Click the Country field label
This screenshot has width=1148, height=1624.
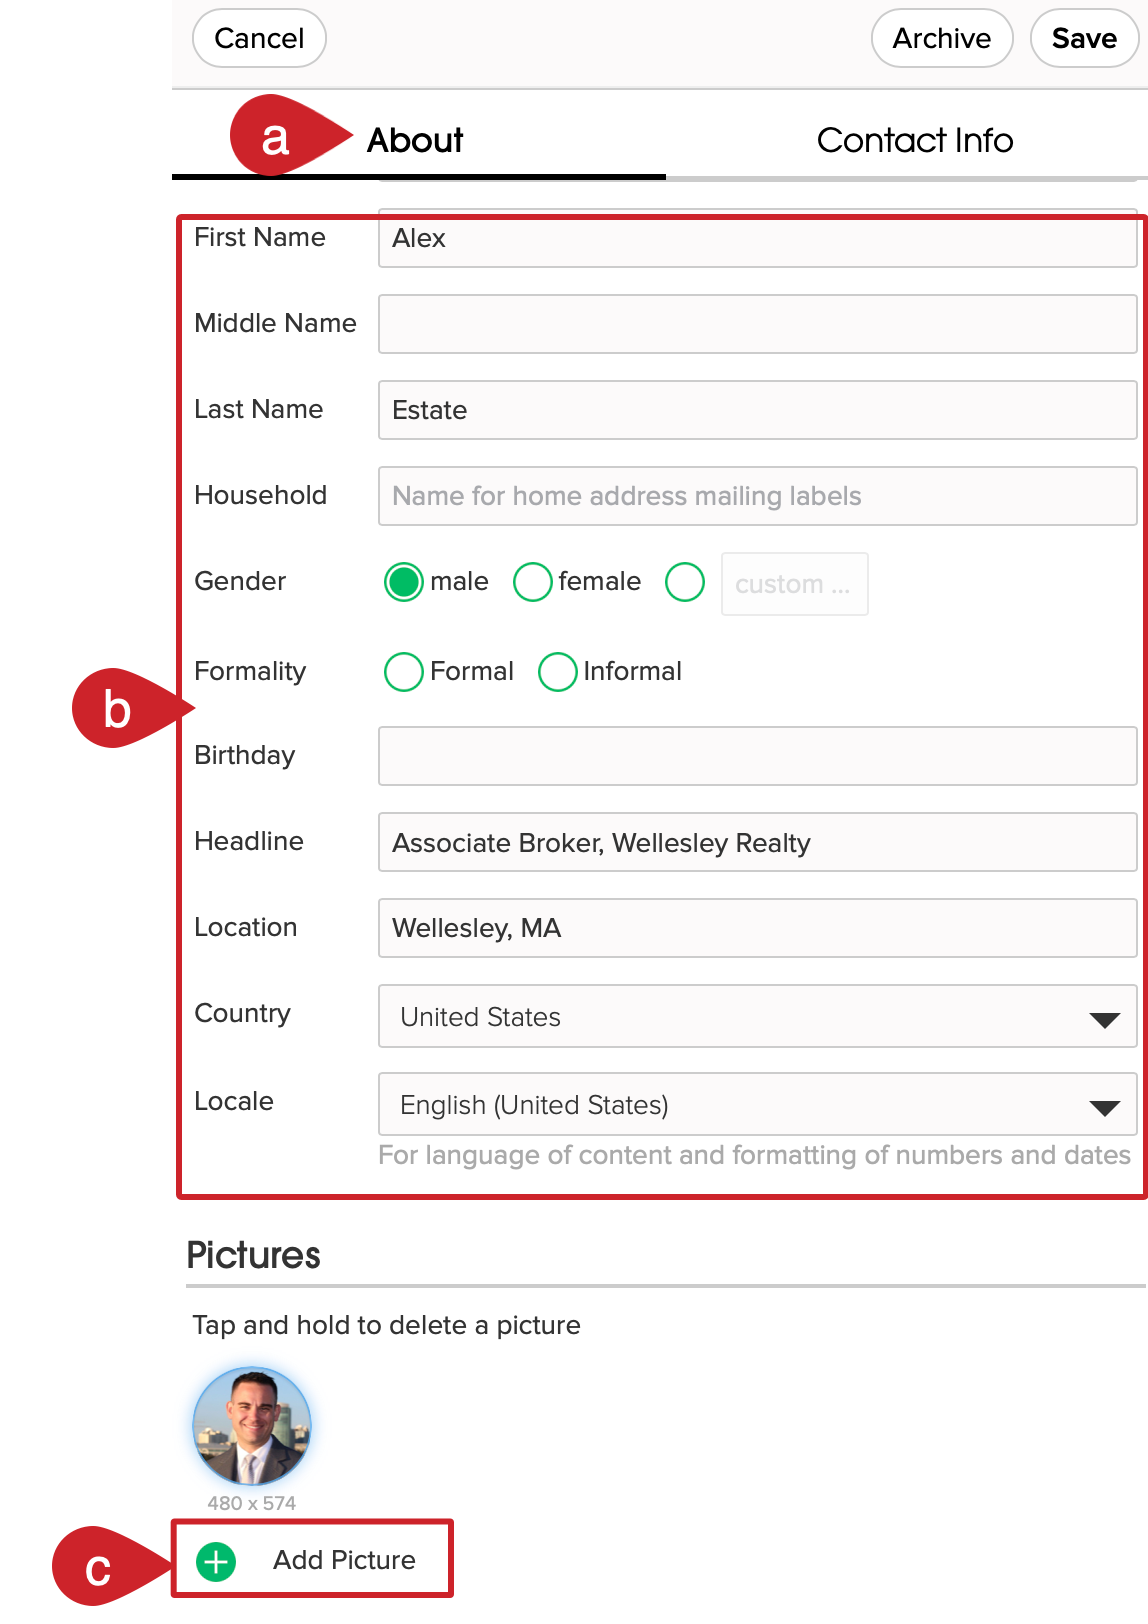coord(242,1013)
